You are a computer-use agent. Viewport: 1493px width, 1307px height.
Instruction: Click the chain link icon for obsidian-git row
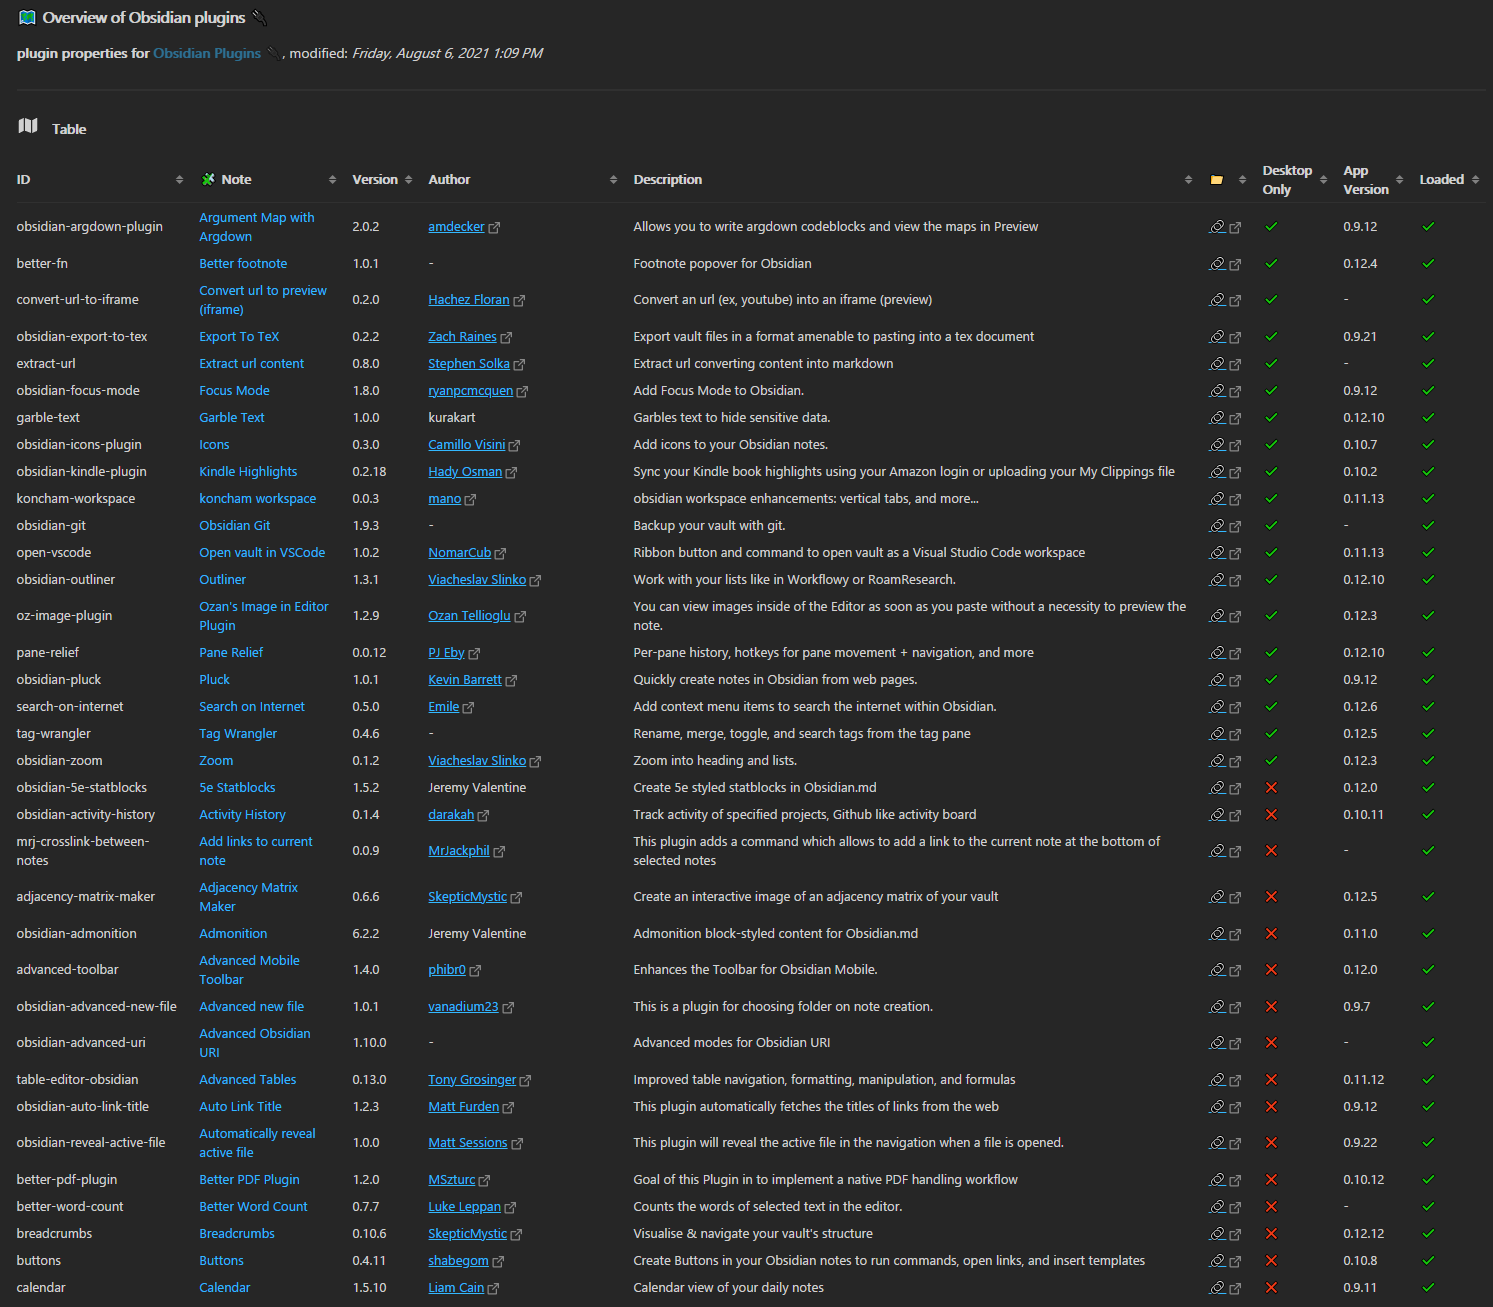pyautogui.click(x=1217, y=526)
